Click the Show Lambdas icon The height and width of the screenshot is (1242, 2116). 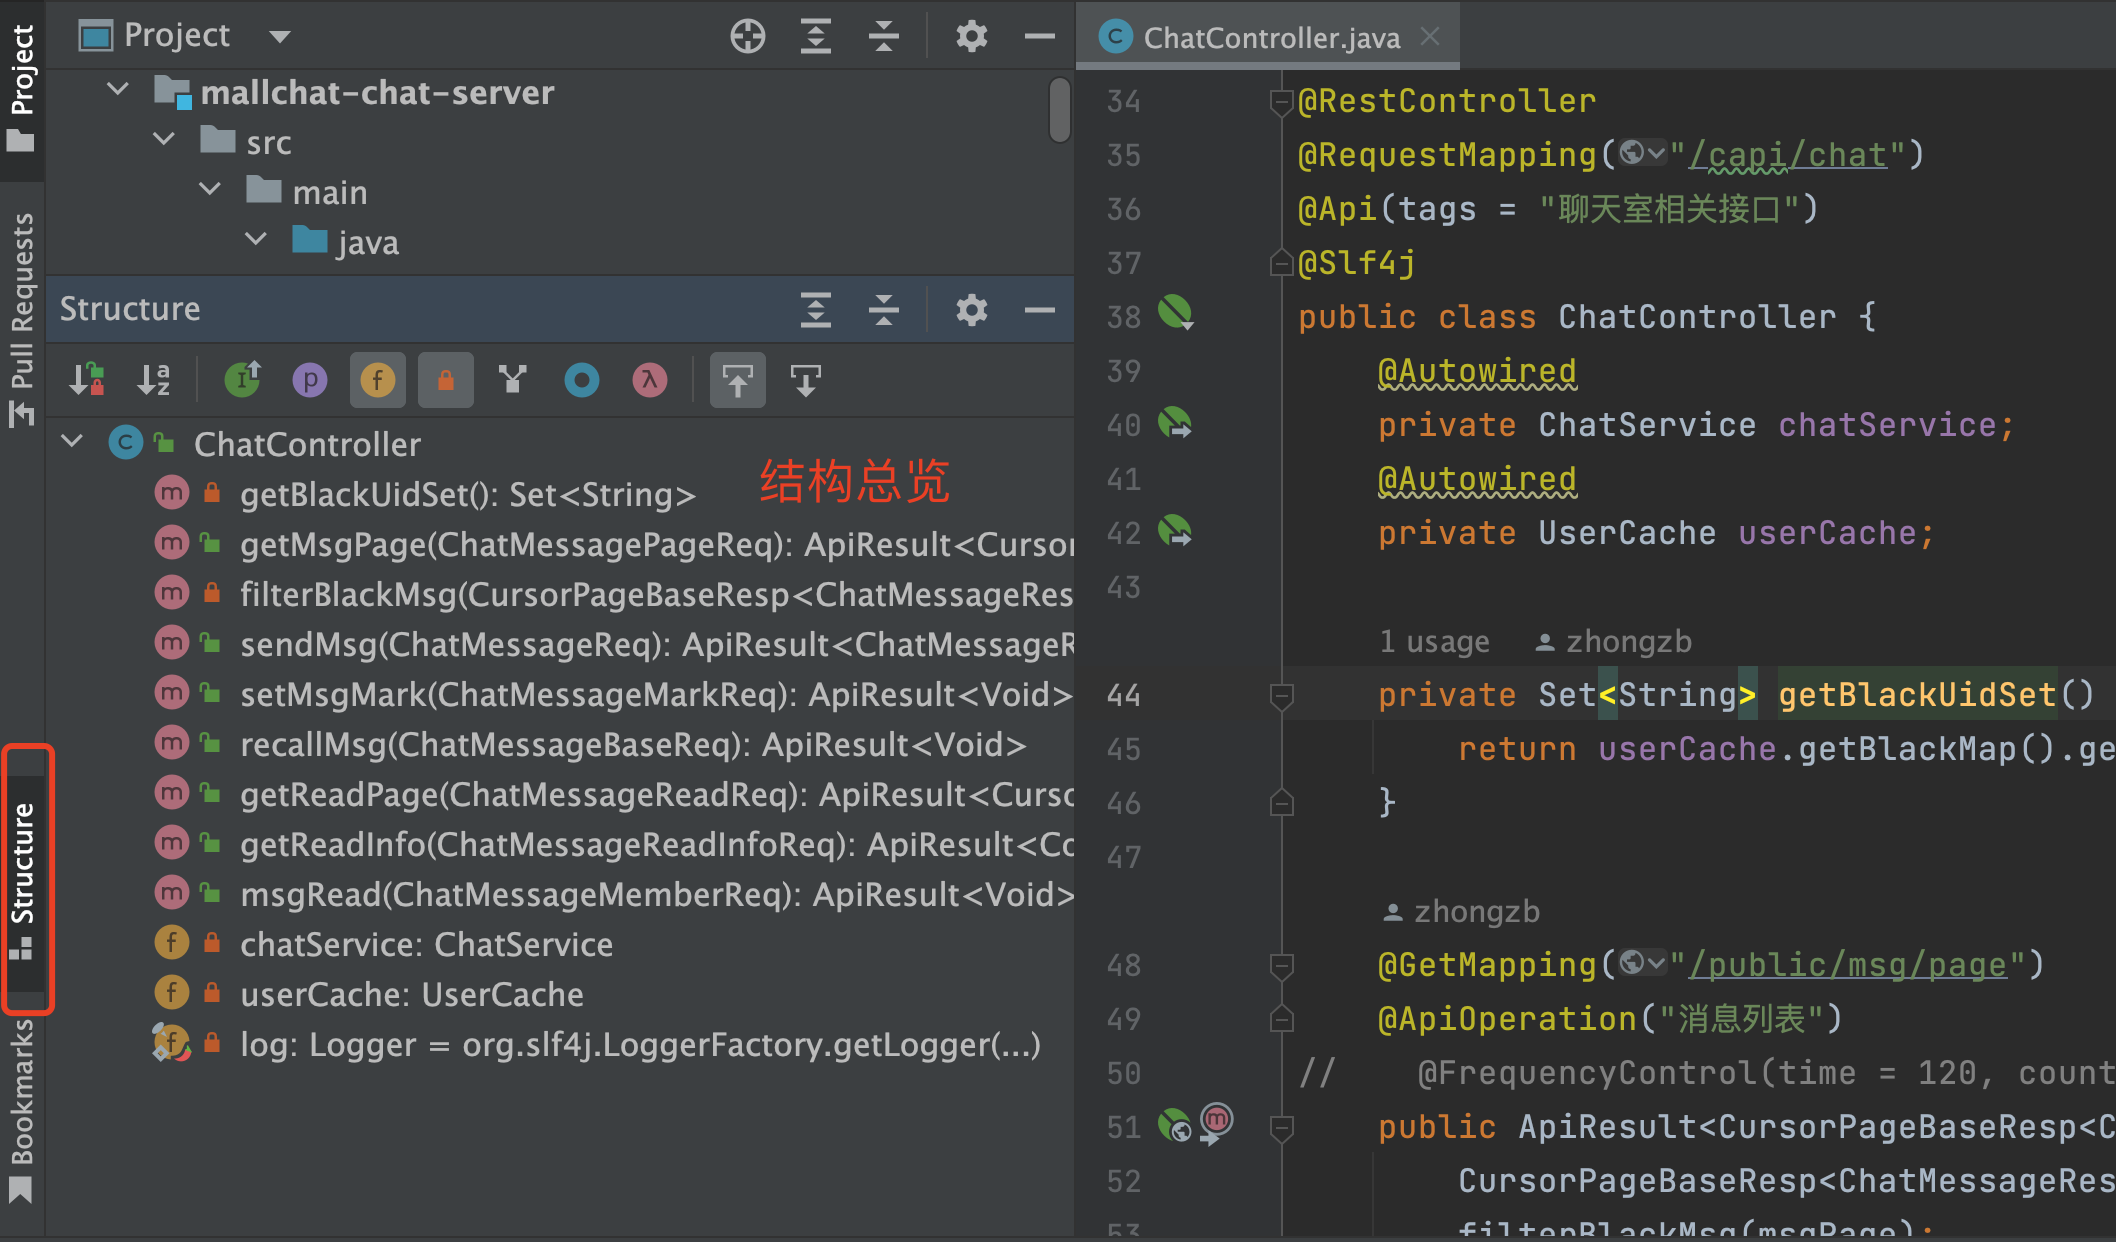649,380
